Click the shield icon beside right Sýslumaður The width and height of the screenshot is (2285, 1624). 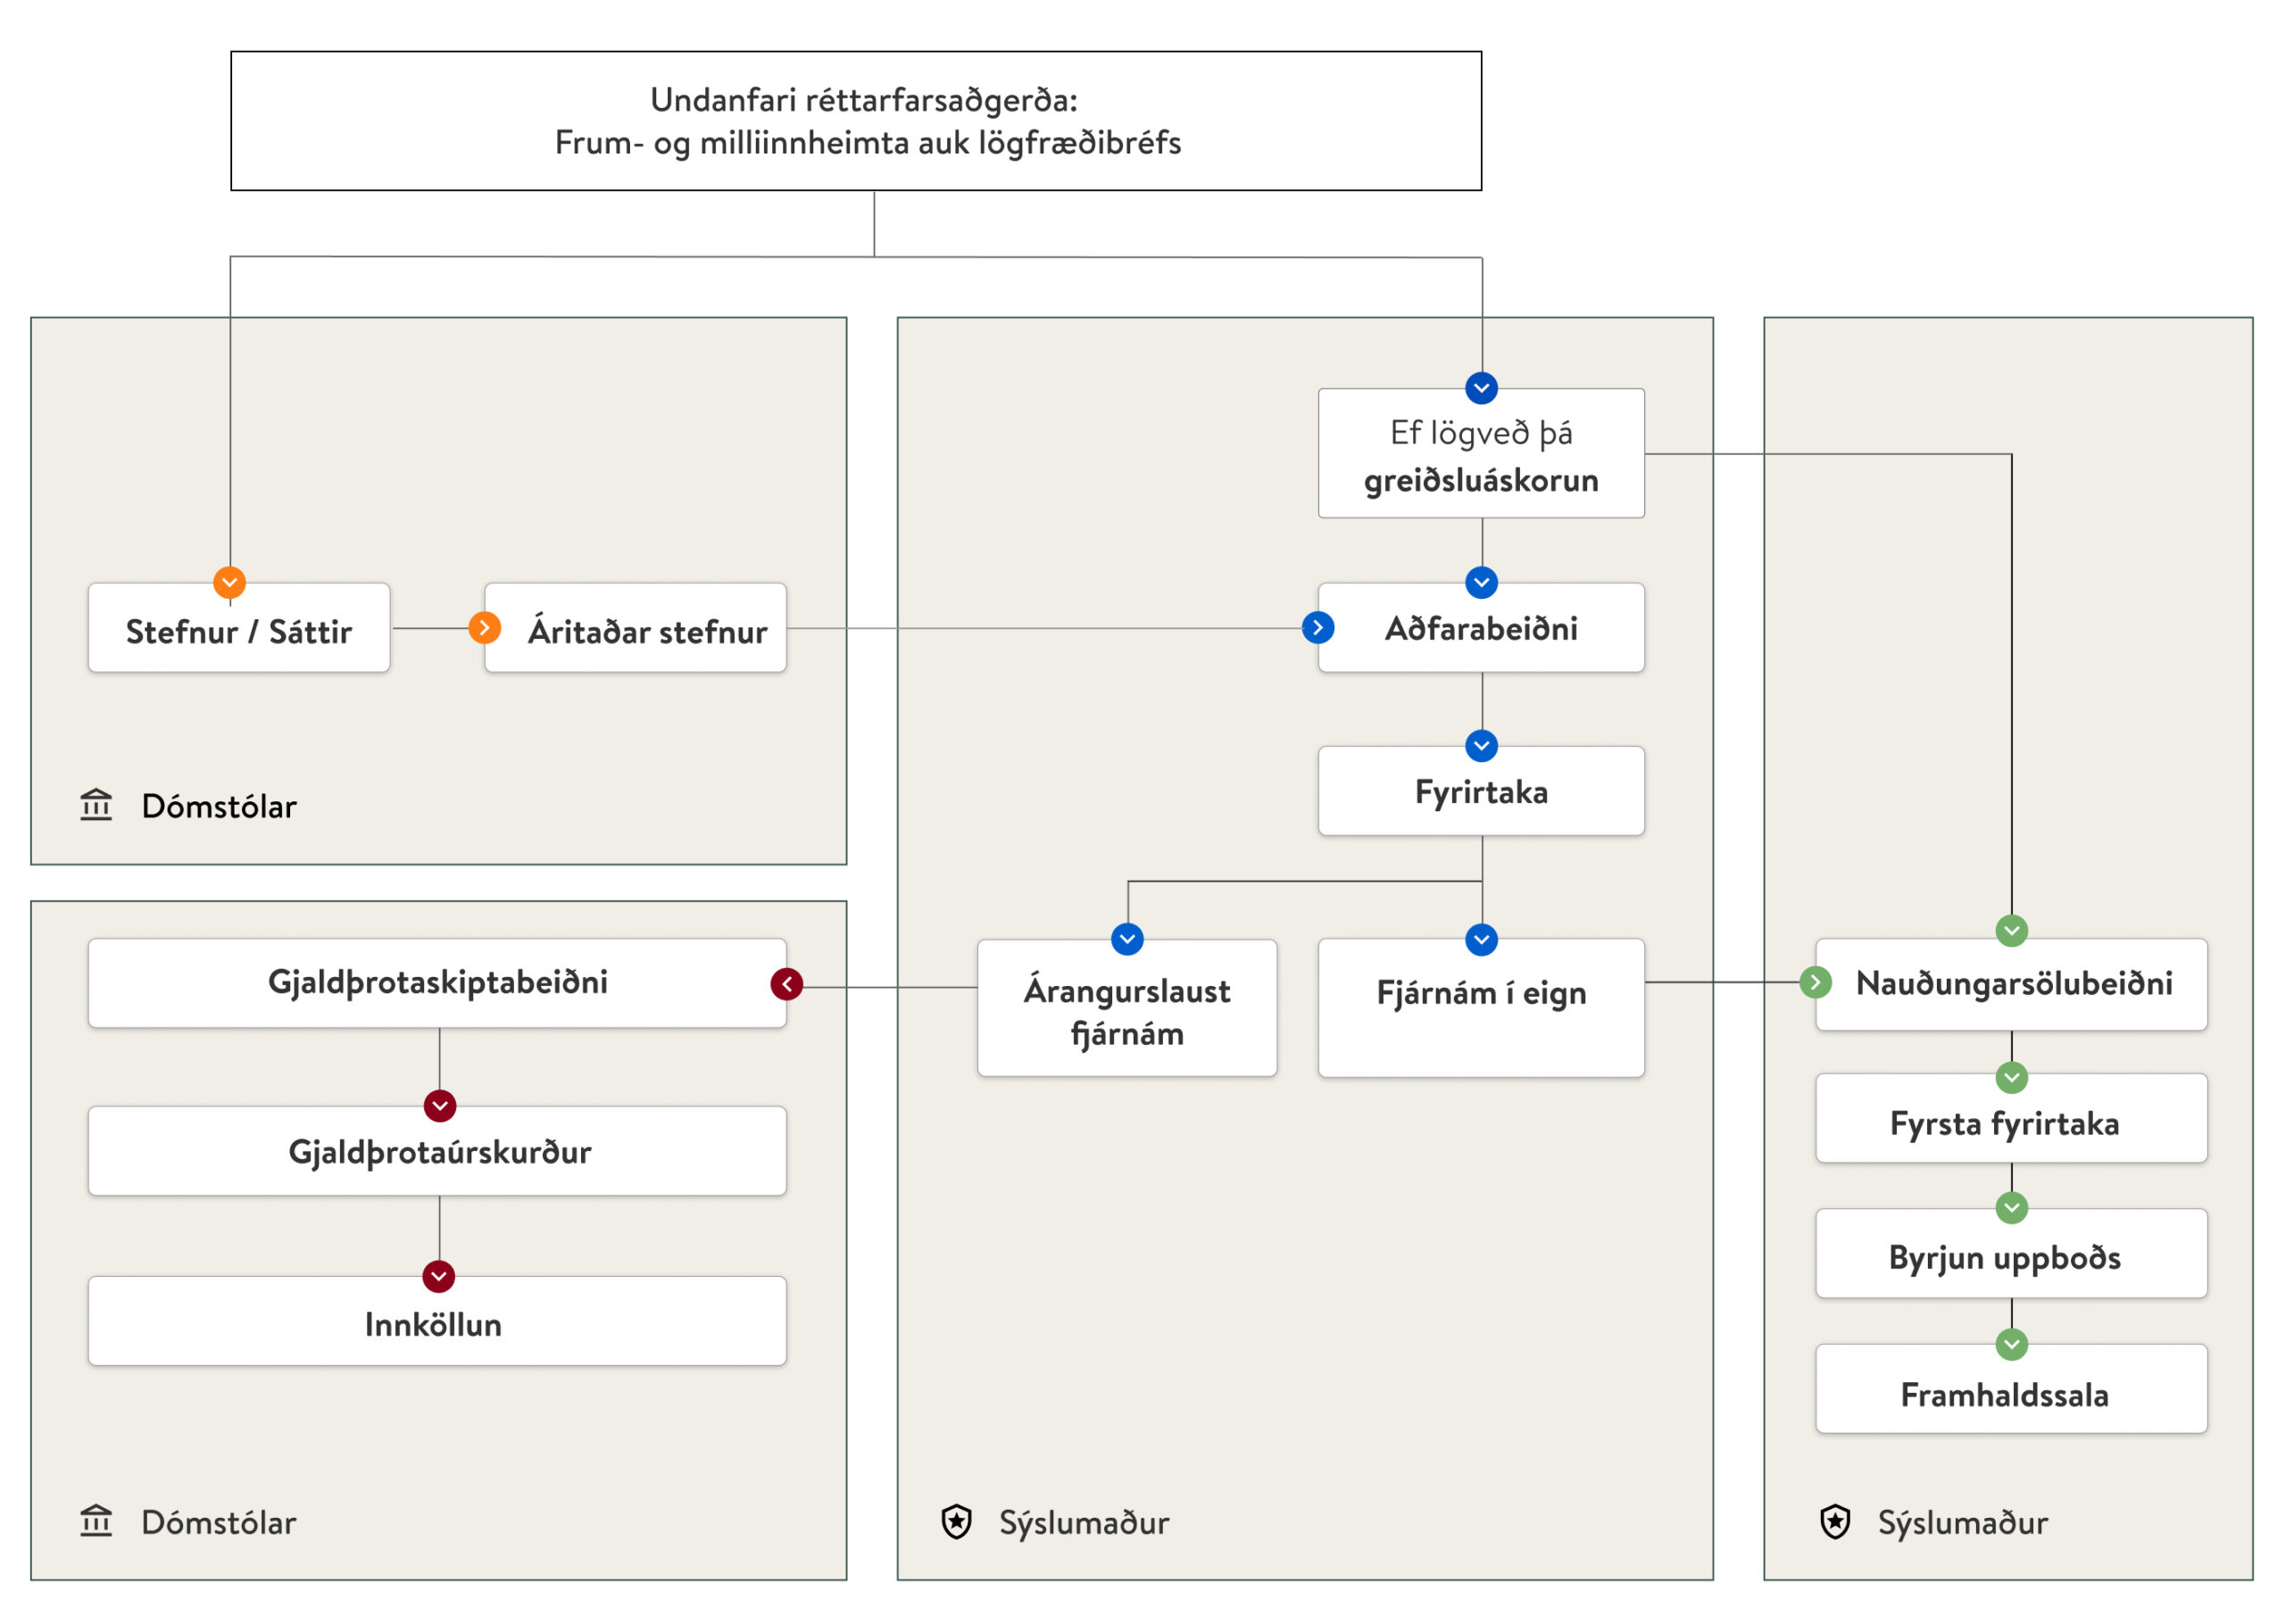(x=1835, y=1522)
